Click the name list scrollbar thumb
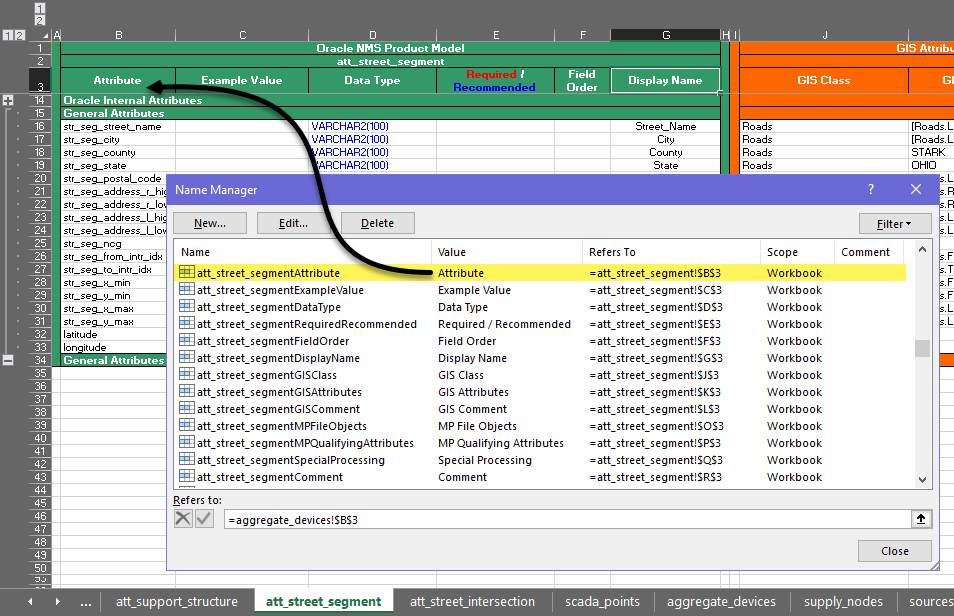Image resolution: width=954 pixels, height=616 pixels. click(922, 348)
